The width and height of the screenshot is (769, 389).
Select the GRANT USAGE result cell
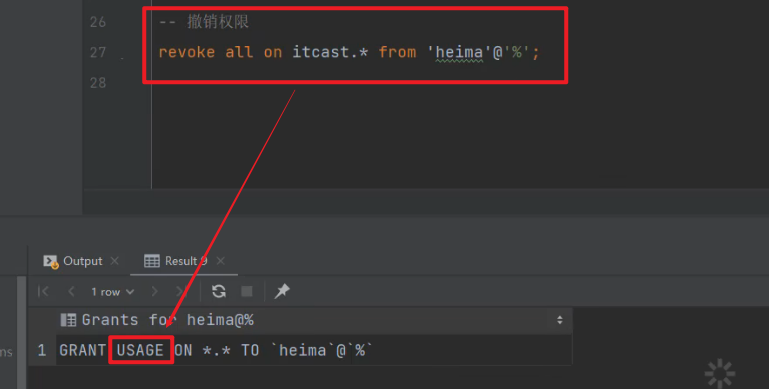click(314, 350)
